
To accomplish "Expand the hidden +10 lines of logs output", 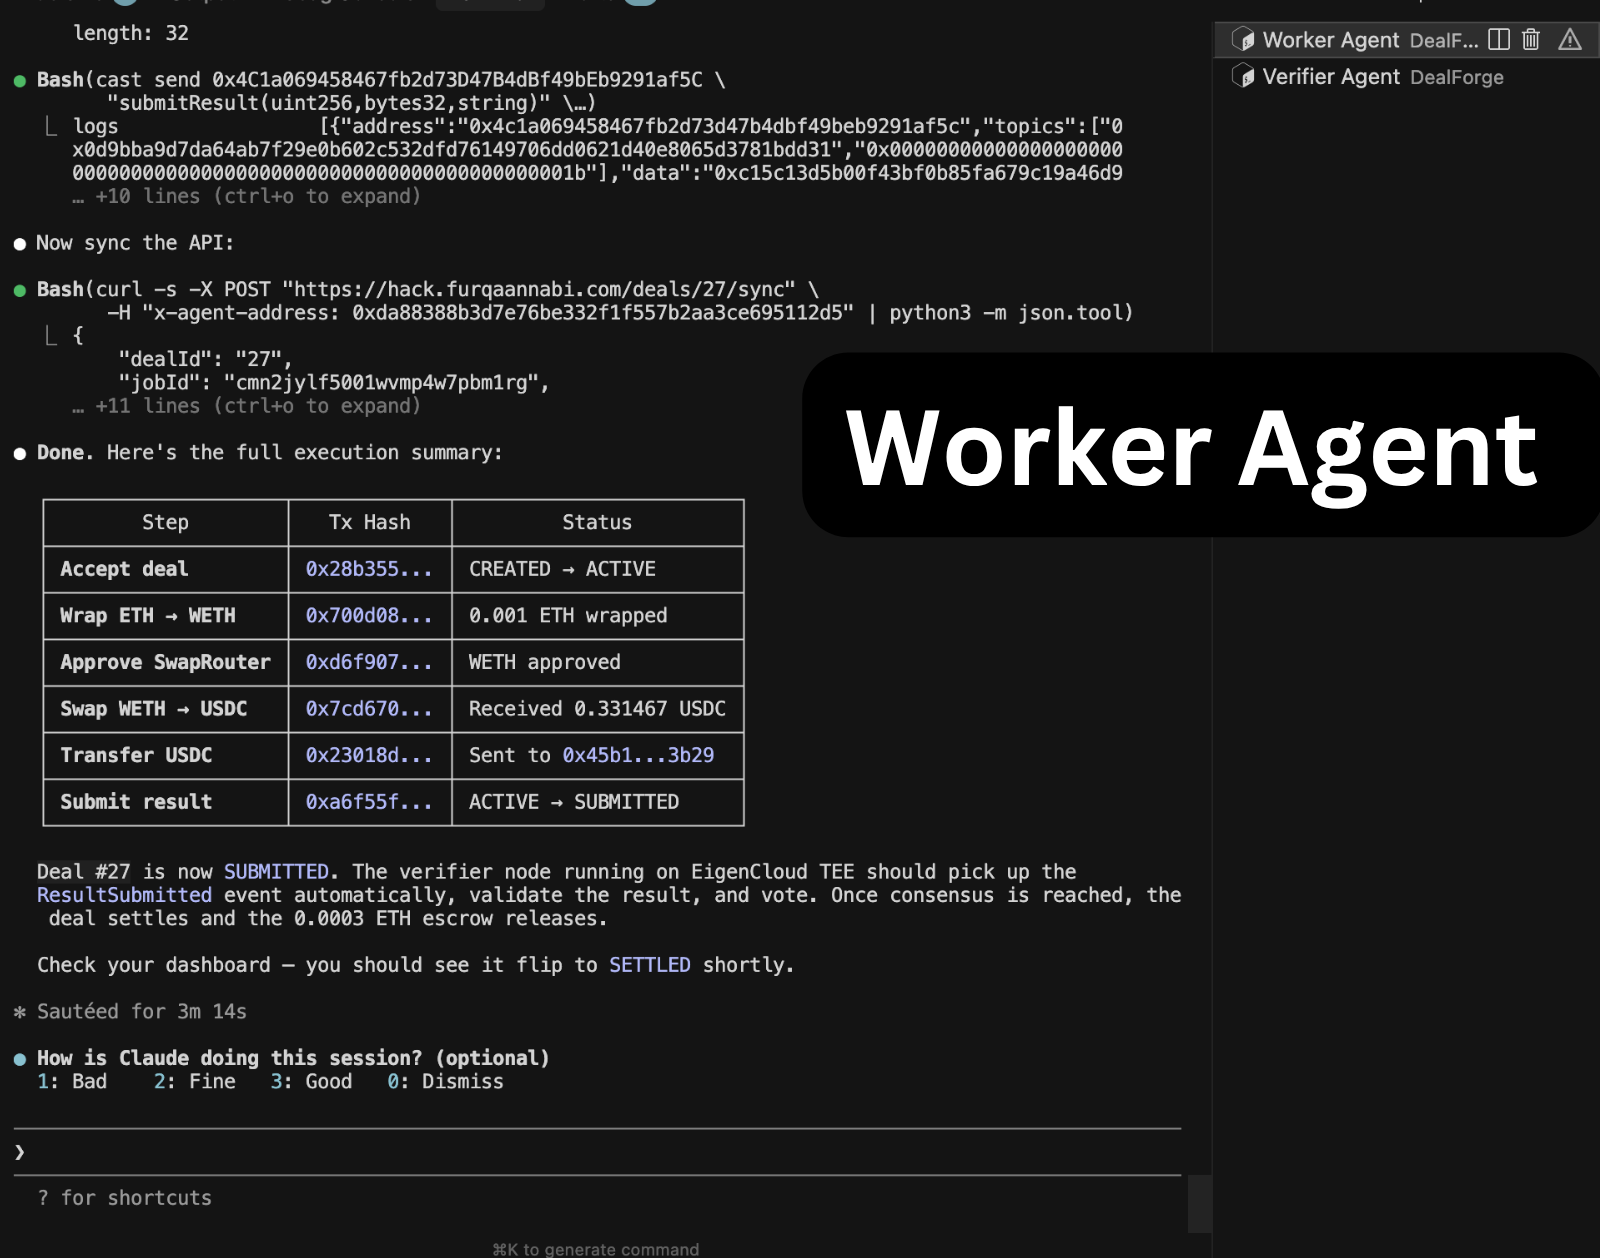I will 246,196.
